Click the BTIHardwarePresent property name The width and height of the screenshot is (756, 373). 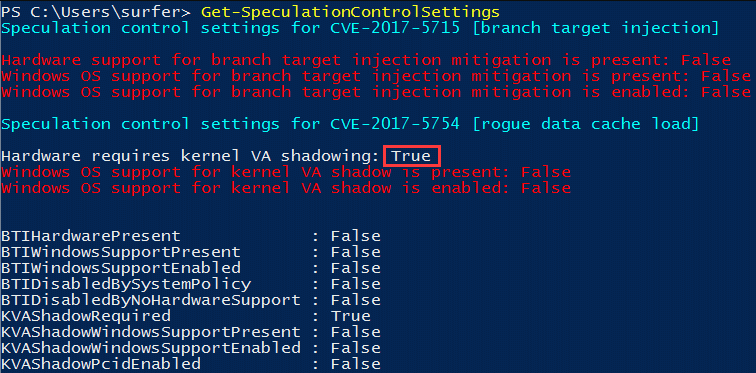pyautogui.click(x=91, y=236)
